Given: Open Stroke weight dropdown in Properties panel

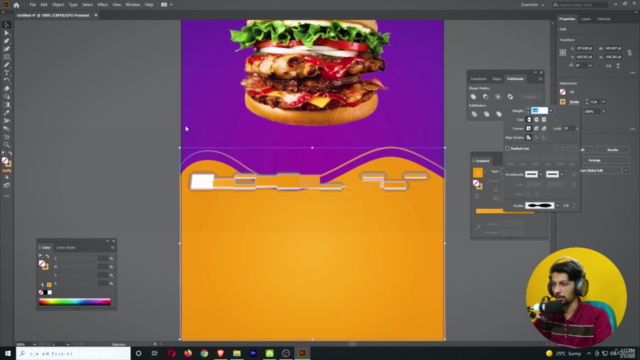Looking at the screenshot, I should 603,102.
